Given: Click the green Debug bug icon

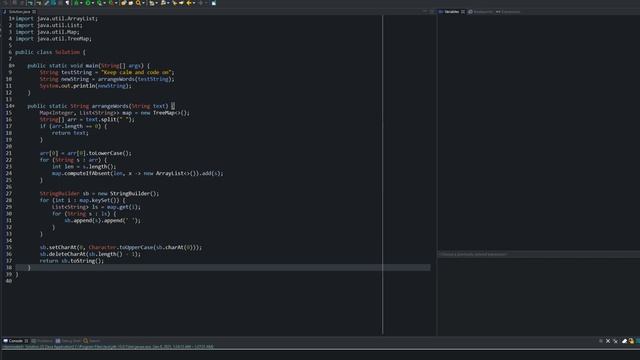Looking at the screenshot, I should (76, 3).
